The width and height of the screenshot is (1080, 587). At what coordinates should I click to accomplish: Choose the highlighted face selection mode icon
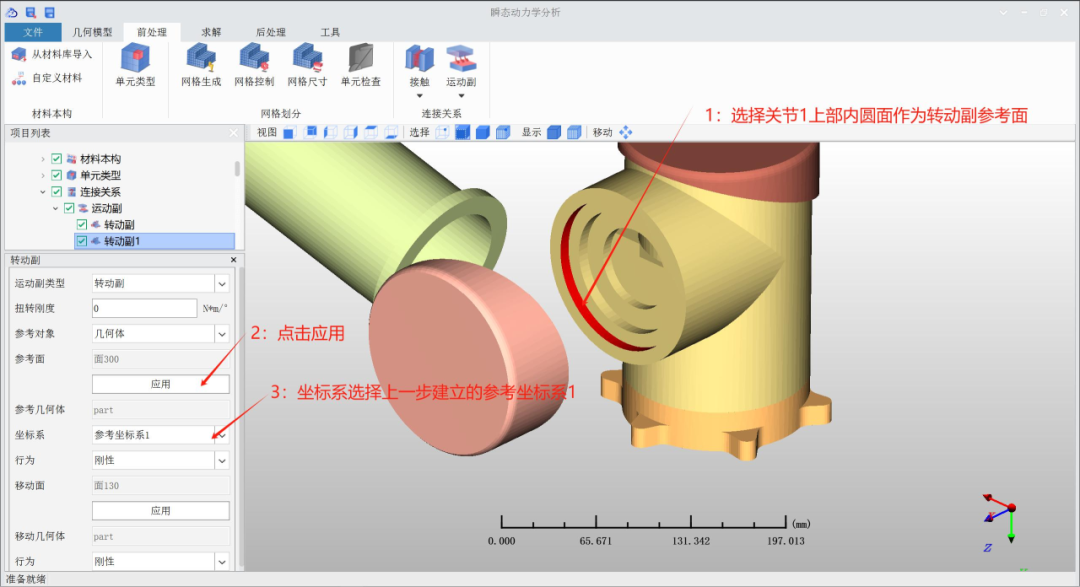463,132
